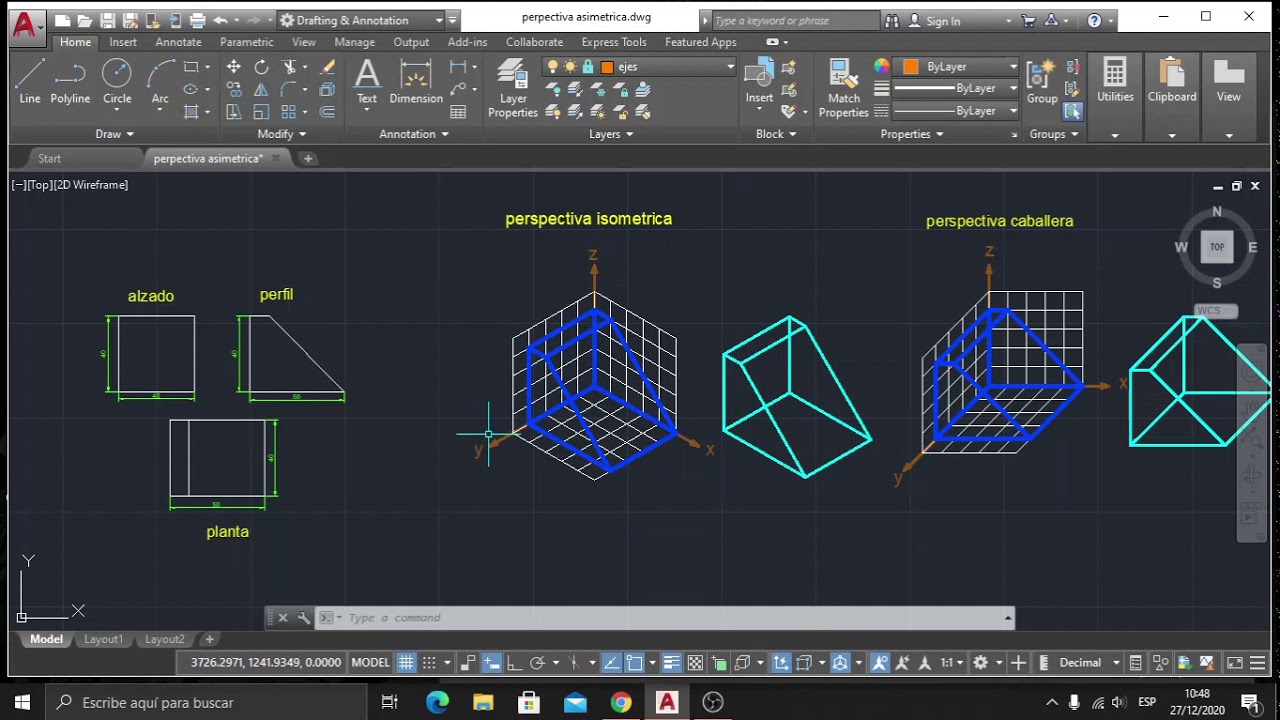Screen dimensions: 1280x720
Task: Open the Express Tools ribbon tab
Action: (x=613, y=42)
